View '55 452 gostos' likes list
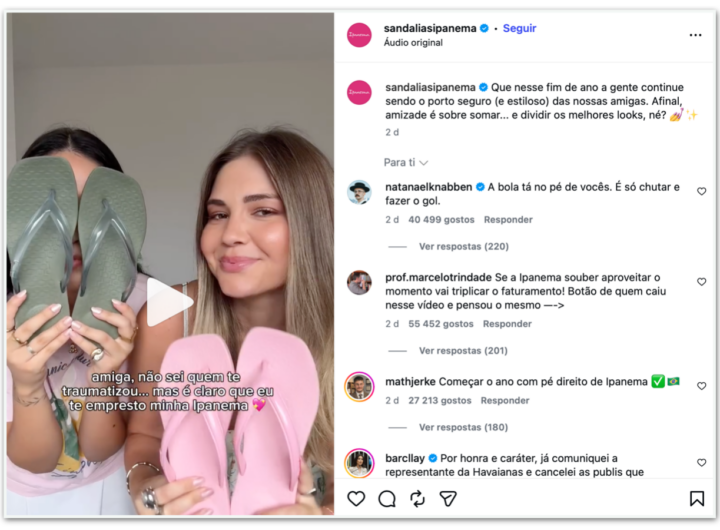This screenshot has height=530, width=720. (x=441, y=324)
